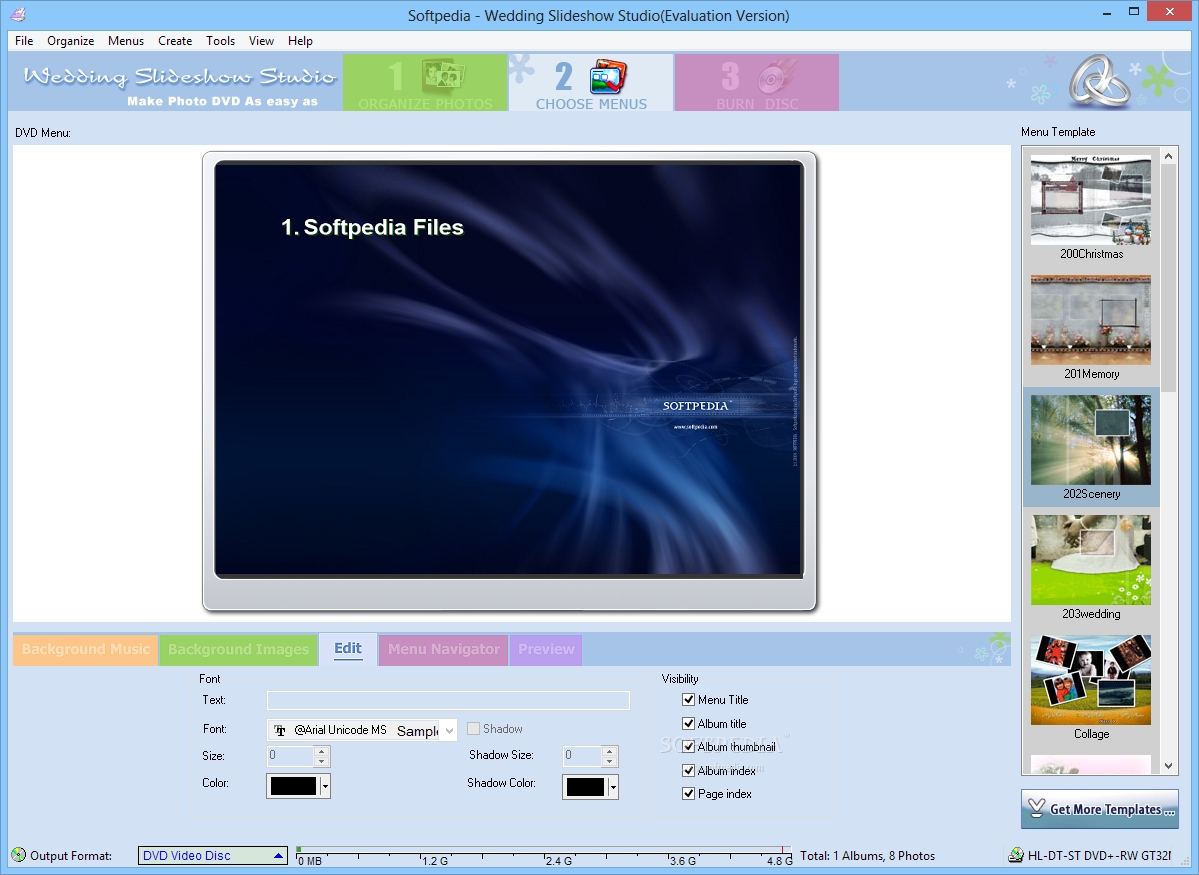
Task: Toggle the Album title checkbox
Action: [688, 723]
